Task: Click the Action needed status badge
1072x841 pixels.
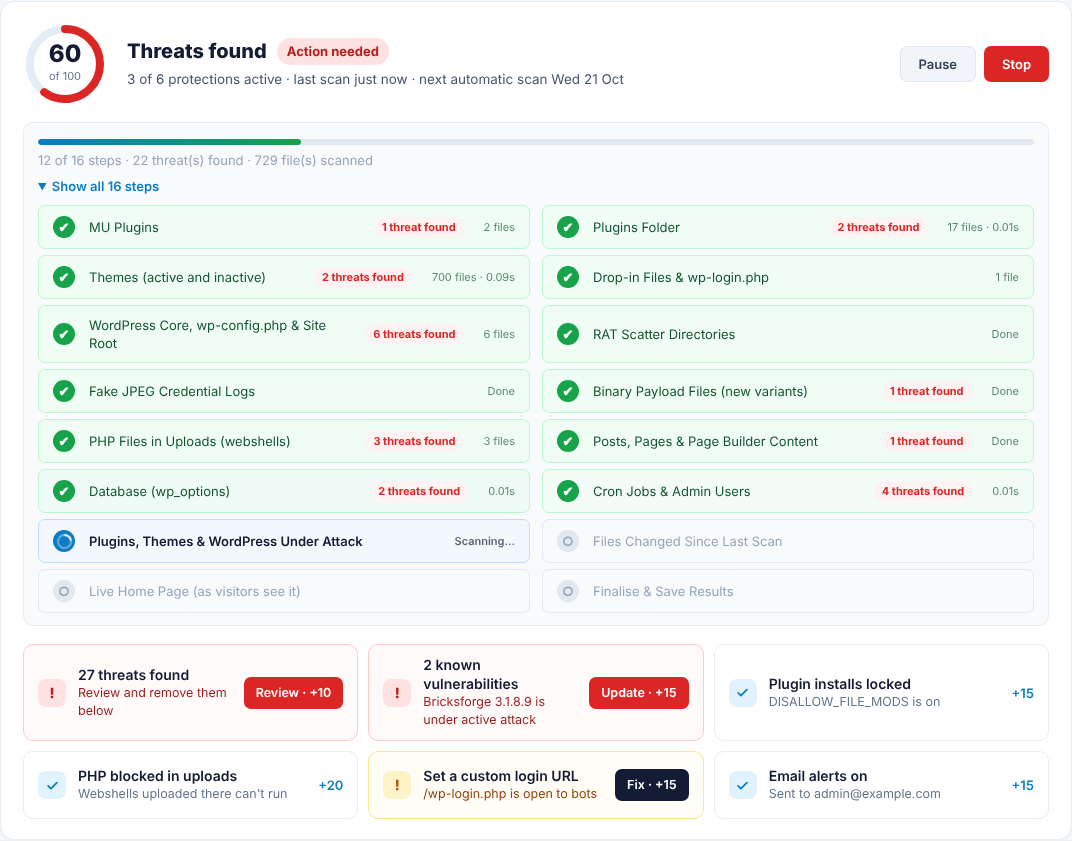Action: [333, 51]
